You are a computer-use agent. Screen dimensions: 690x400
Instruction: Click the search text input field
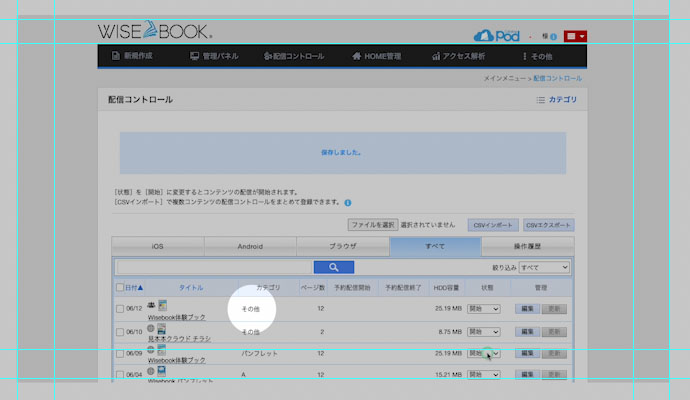[214, 268]
